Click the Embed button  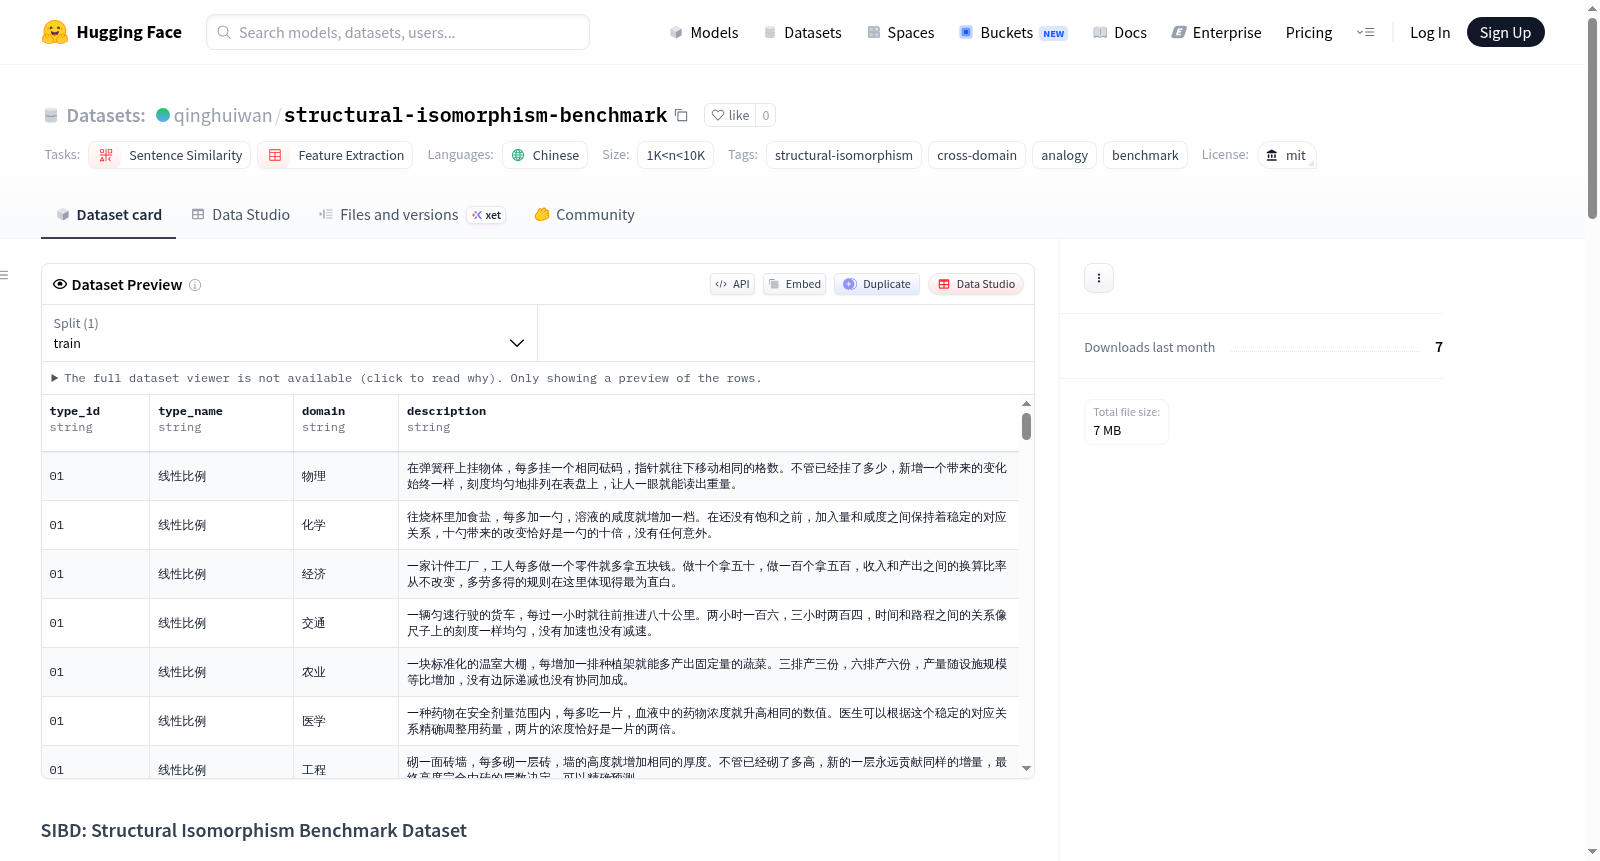[x=794, y=284]
